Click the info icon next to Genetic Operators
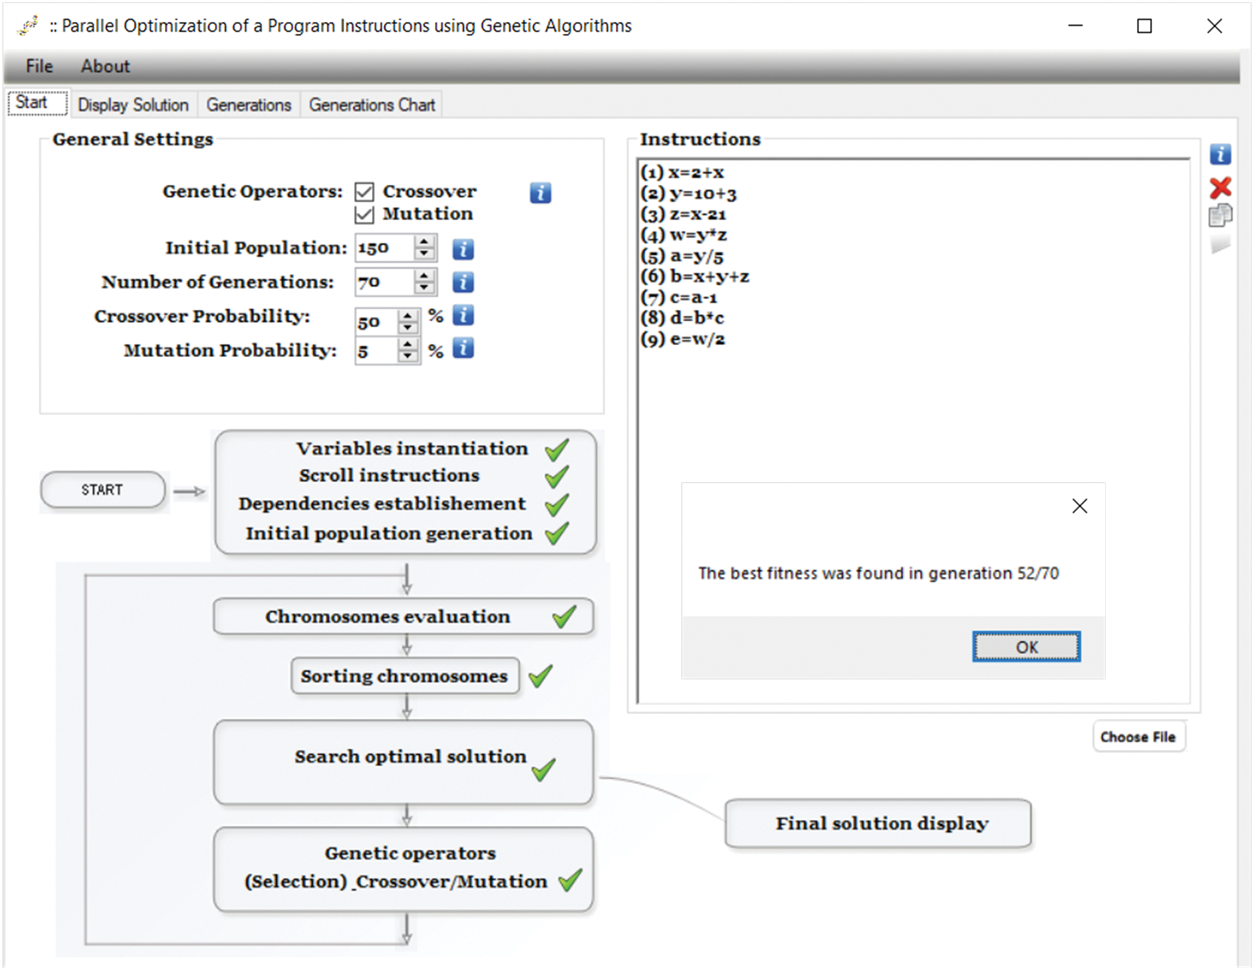This screenshot has height=971, width=1255. point(540,193)
